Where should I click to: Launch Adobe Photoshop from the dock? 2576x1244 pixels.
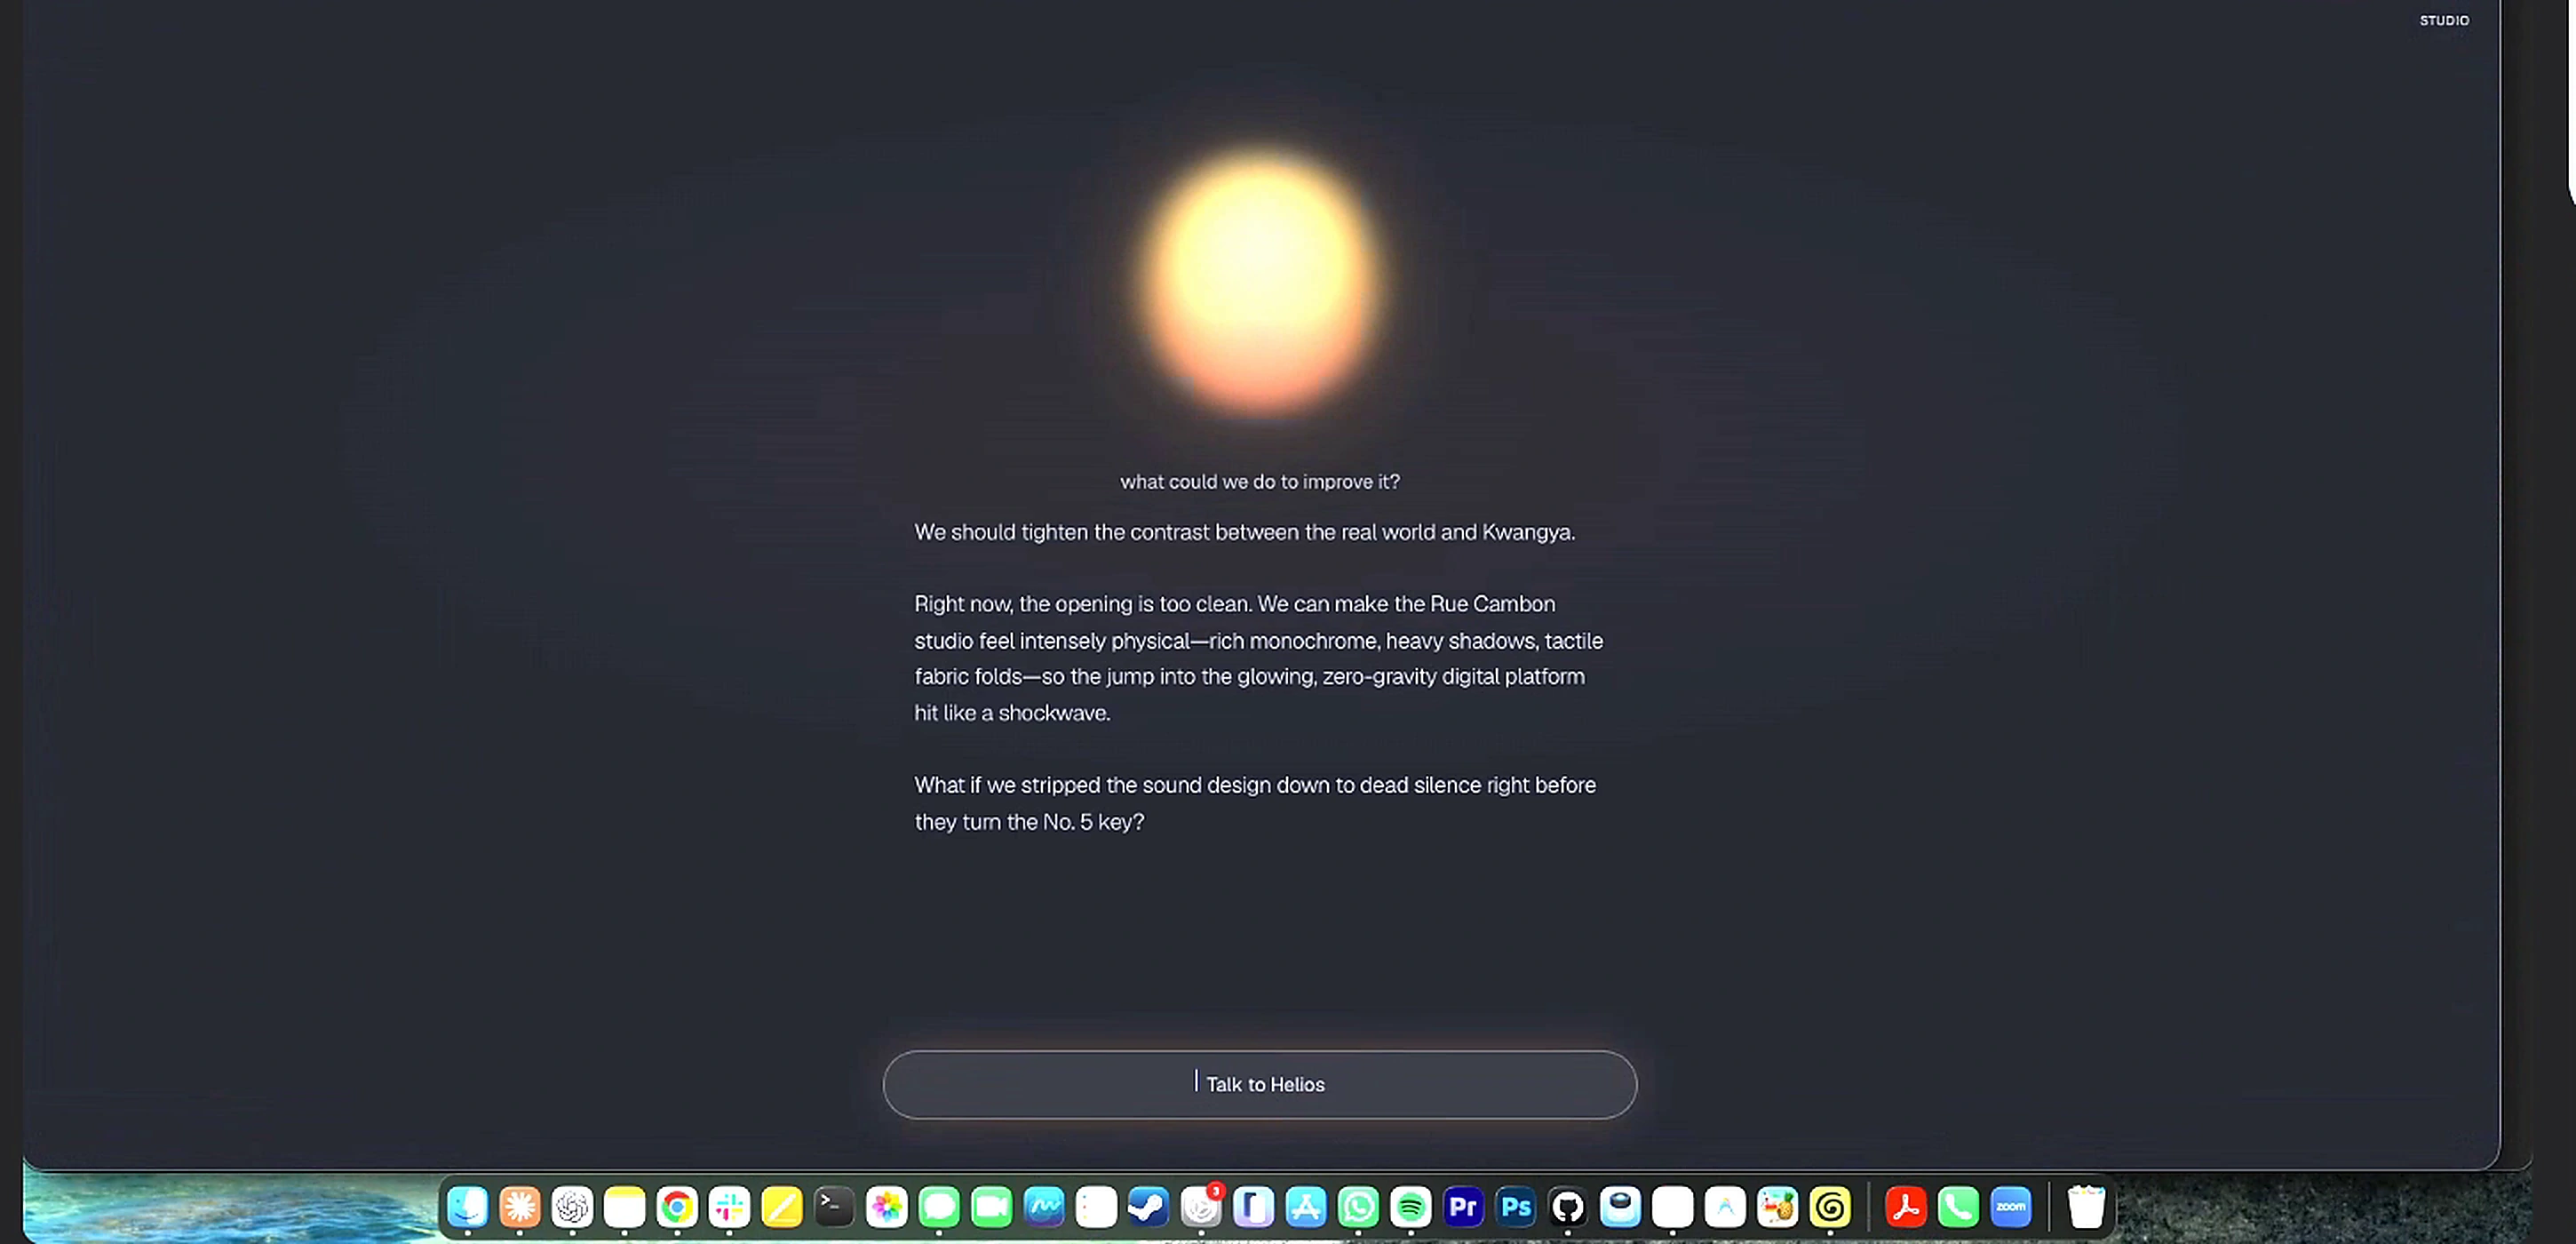coord(1516,1207)
